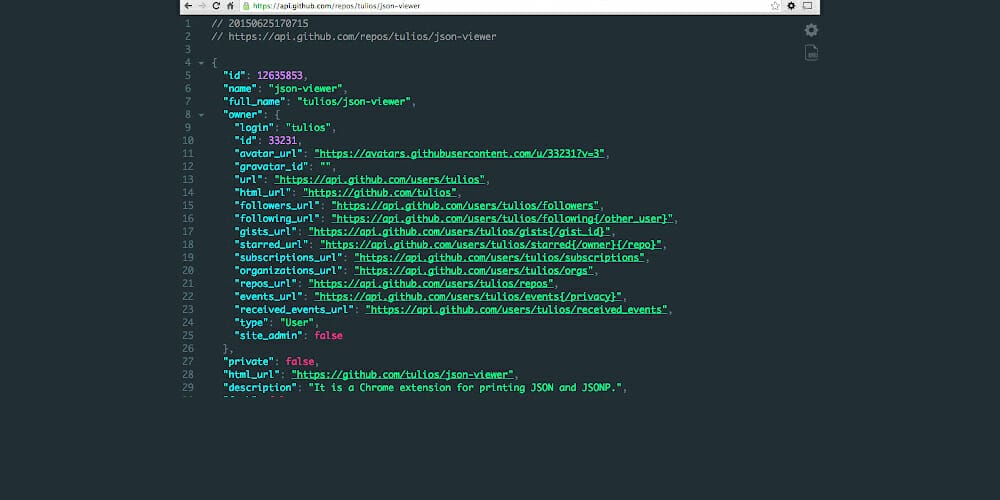The height and width of the screenshot is (500, 1000).
Task: Open the followers_url link
Action: point(465,205)
